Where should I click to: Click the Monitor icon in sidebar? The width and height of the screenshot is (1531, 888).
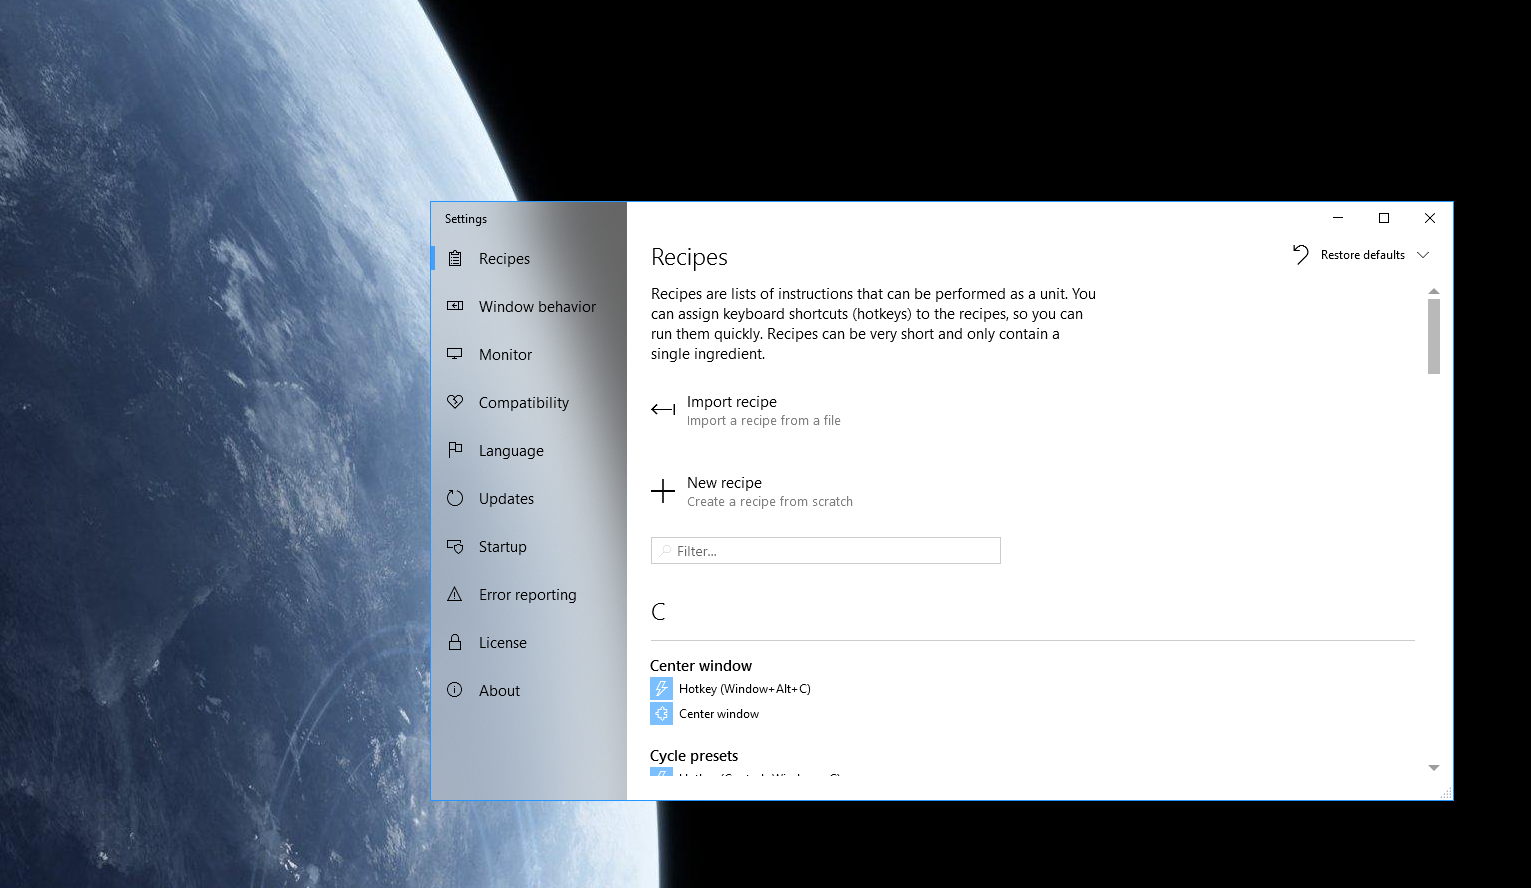click(x=455, y=354)
